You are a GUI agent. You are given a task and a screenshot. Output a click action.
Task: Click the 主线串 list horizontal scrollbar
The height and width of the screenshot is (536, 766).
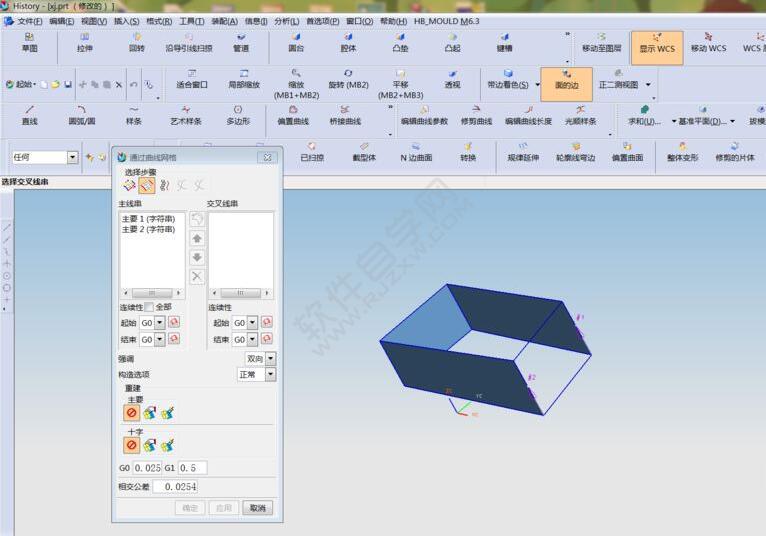point(152,293)
